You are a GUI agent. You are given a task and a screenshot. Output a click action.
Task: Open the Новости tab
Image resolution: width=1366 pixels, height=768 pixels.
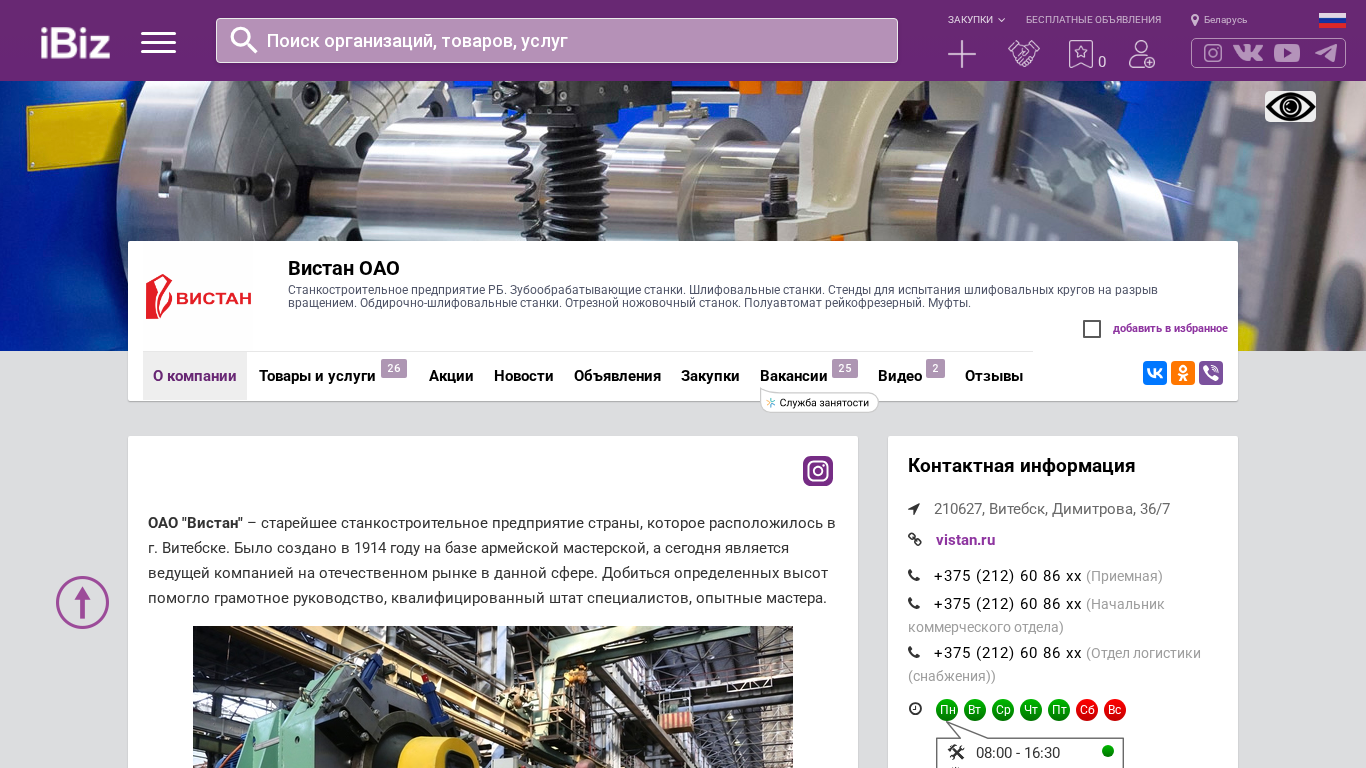pos(524,376)
